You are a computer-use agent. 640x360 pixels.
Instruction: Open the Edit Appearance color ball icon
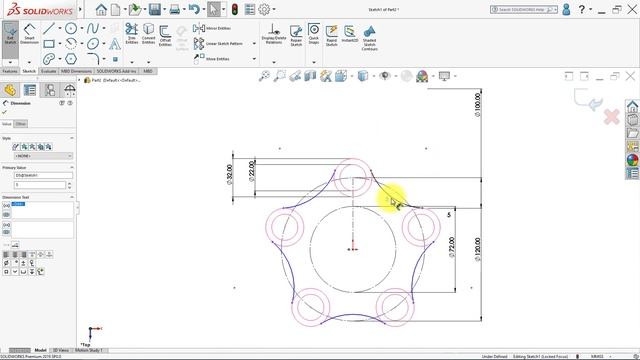coord(422,76)
